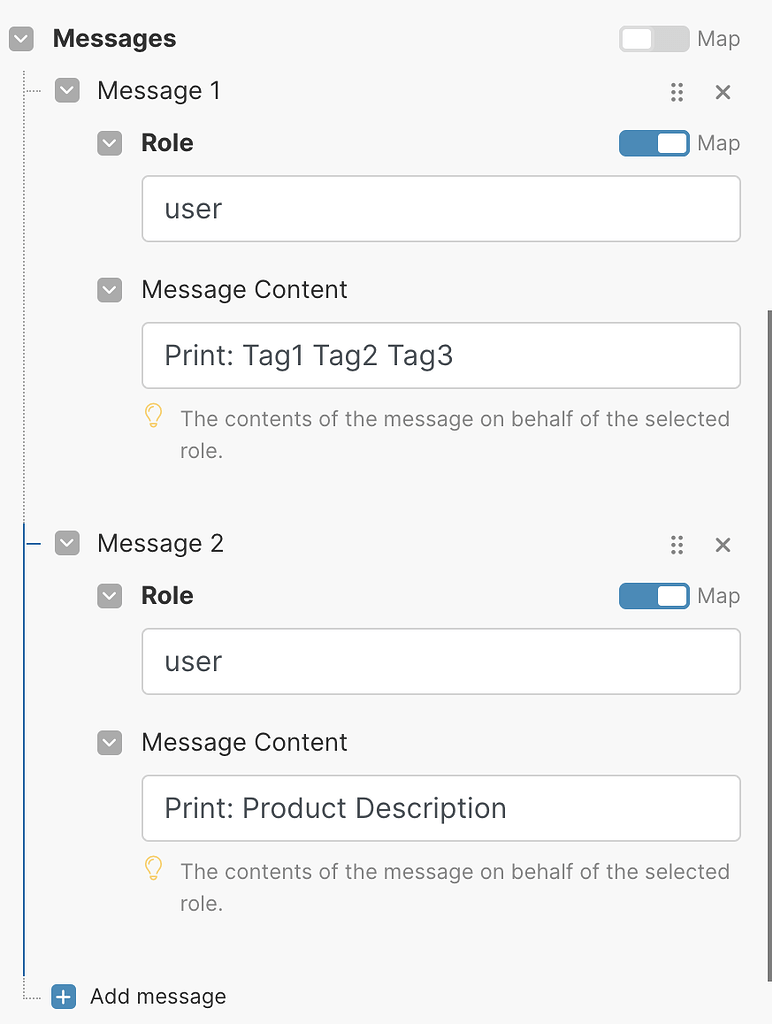This screenshot has width=772, height=1024.
Task: Remove Message 1 with its X icon
Action: tap(723, 91)
